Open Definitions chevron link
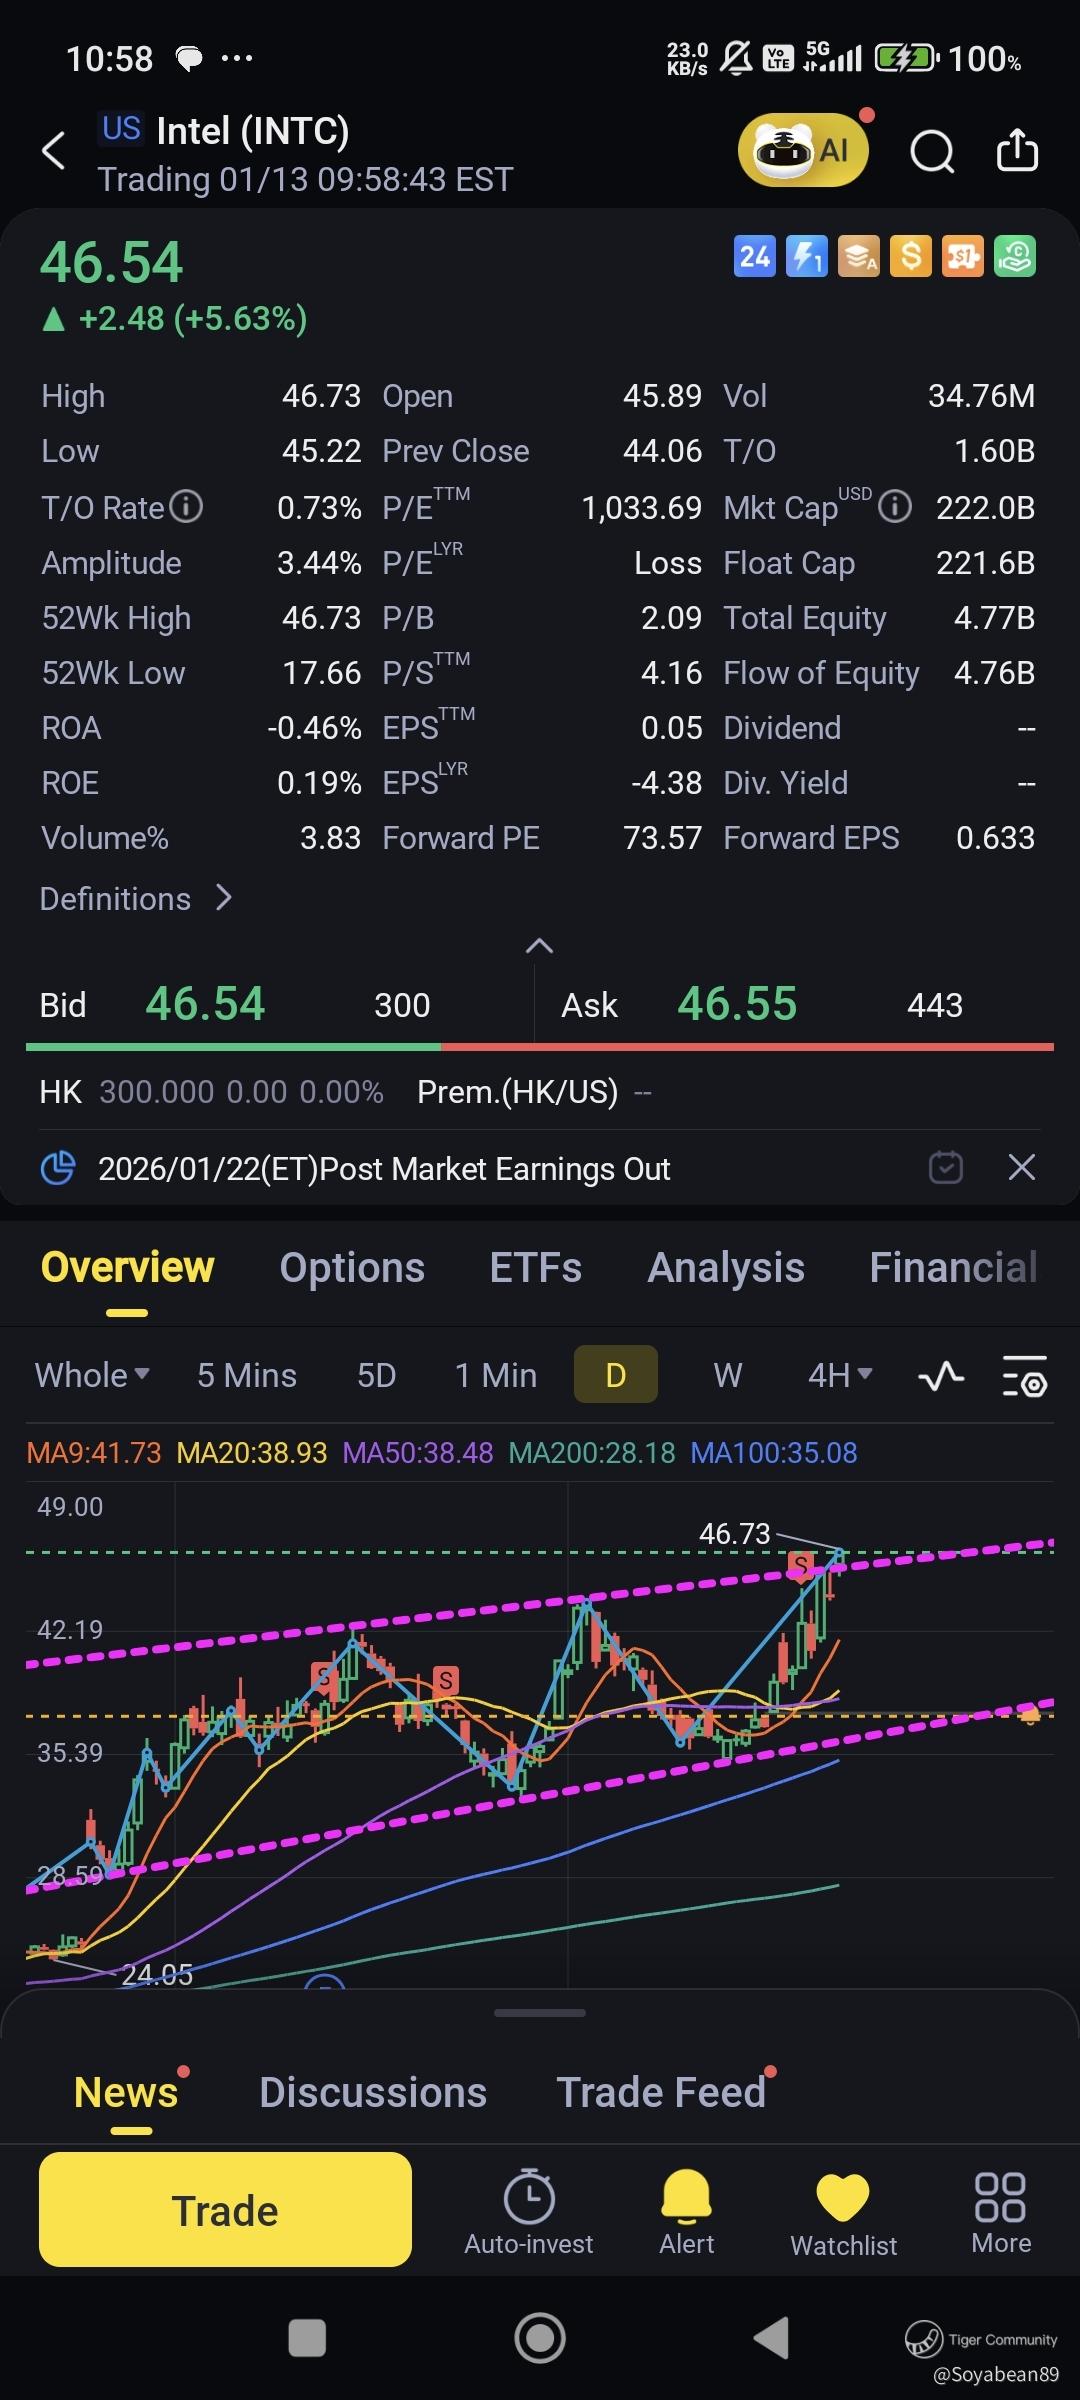Viewport: 1080px width, 2400px height. (136, 898)
